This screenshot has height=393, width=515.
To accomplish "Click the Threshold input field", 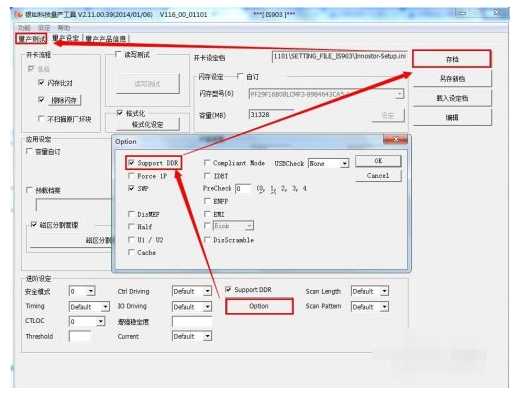I will click(80, 336).
